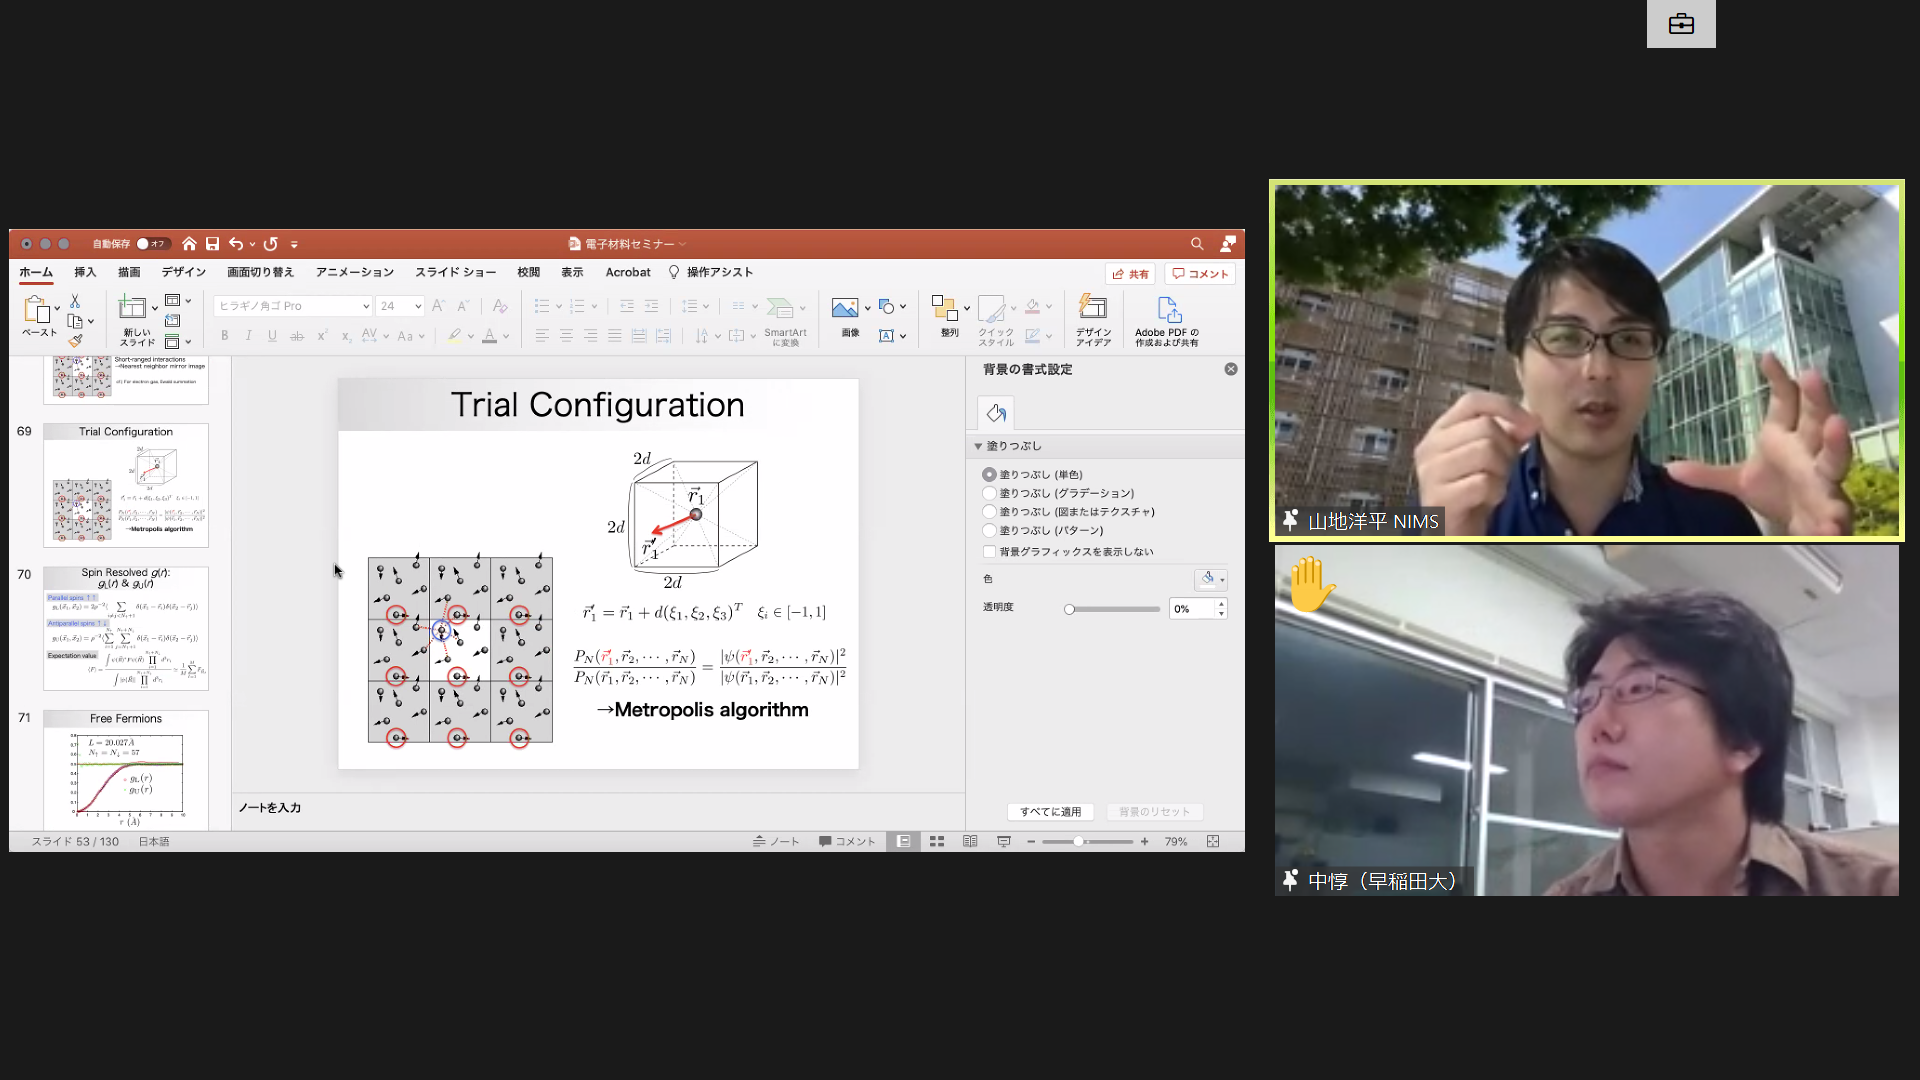The height and width of the screenshot is (1080, 1920).
Task: Click the zoom slider in the status bar
Action: point(1088,842)
